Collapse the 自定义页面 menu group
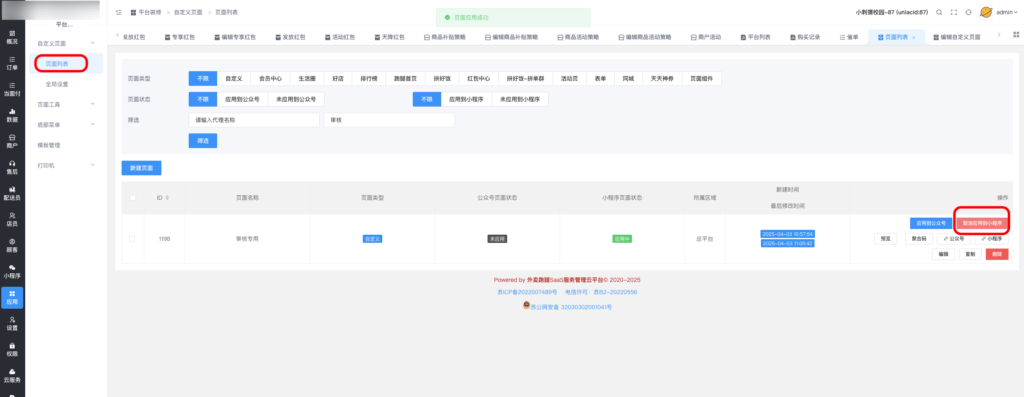The width and height of the screenshot is (1024, 397). (92, 43)
